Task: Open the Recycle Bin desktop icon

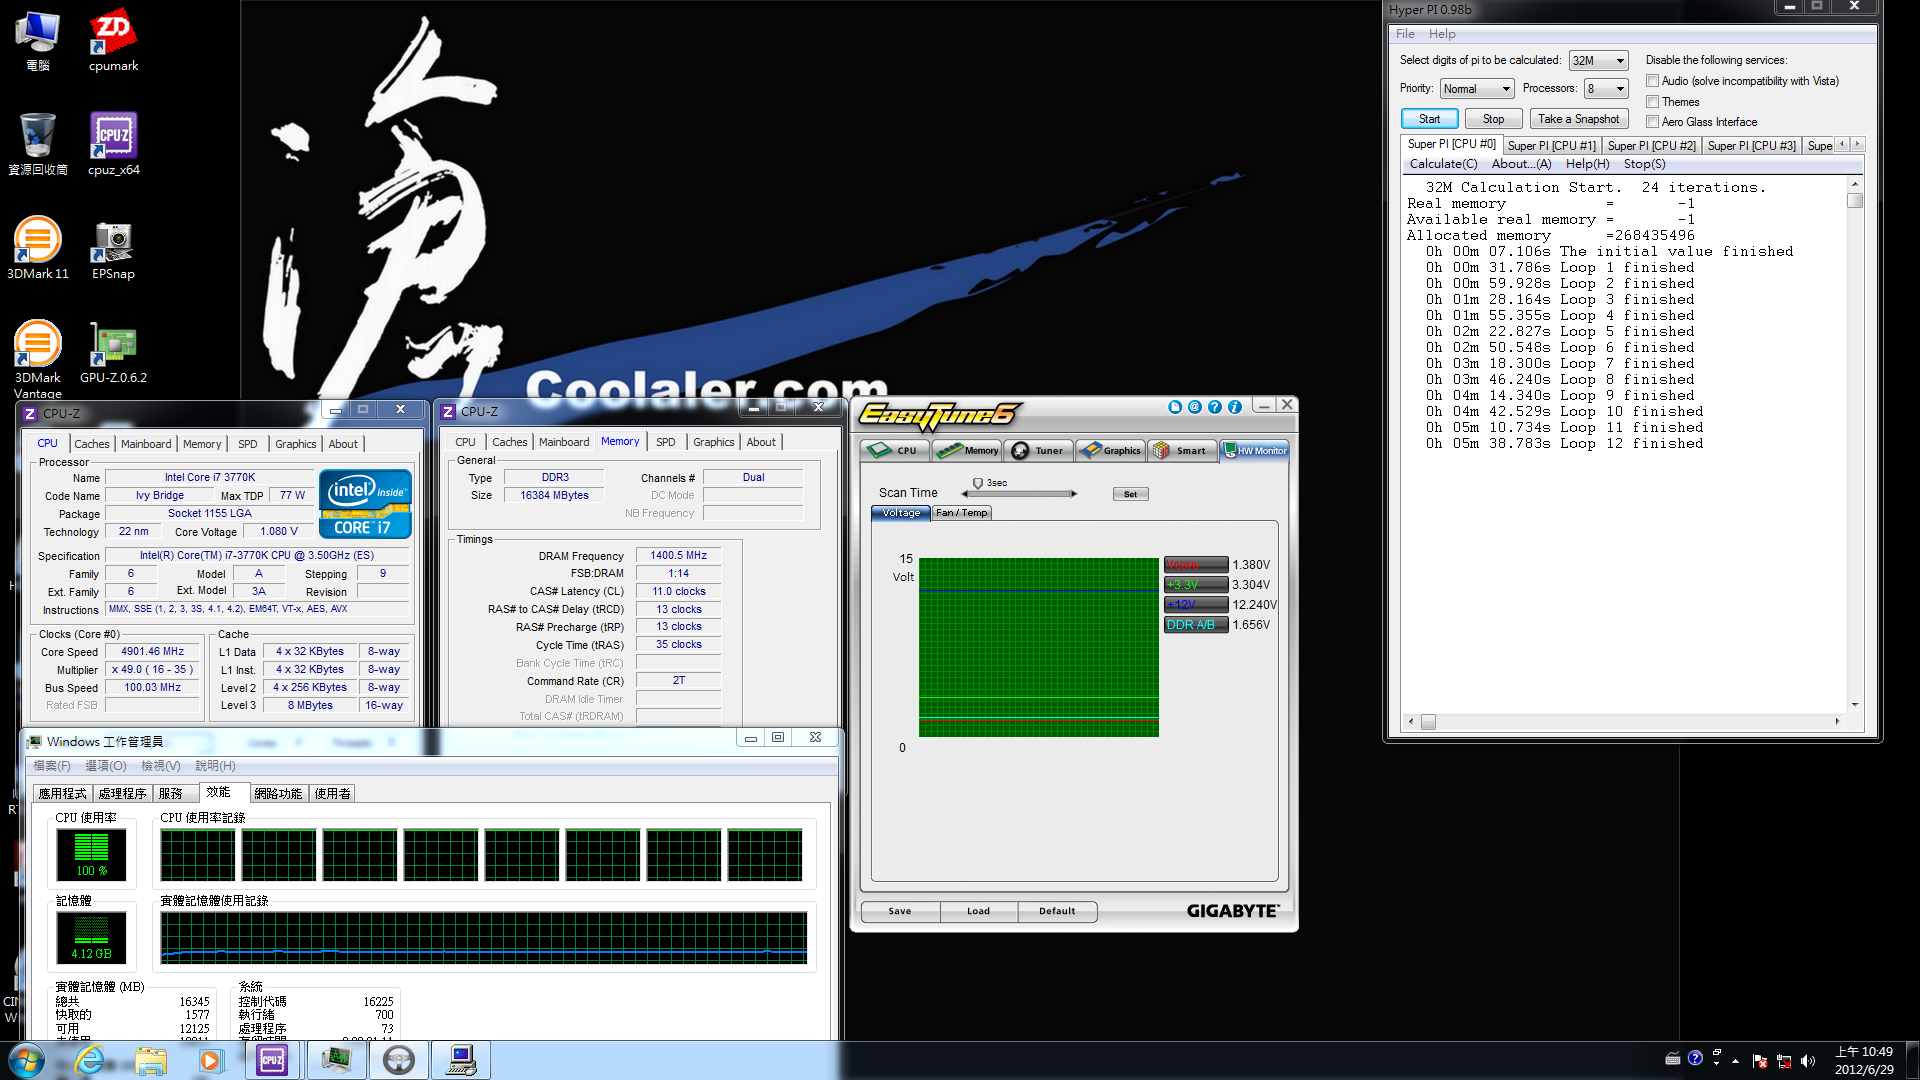Action: point(37,144)
